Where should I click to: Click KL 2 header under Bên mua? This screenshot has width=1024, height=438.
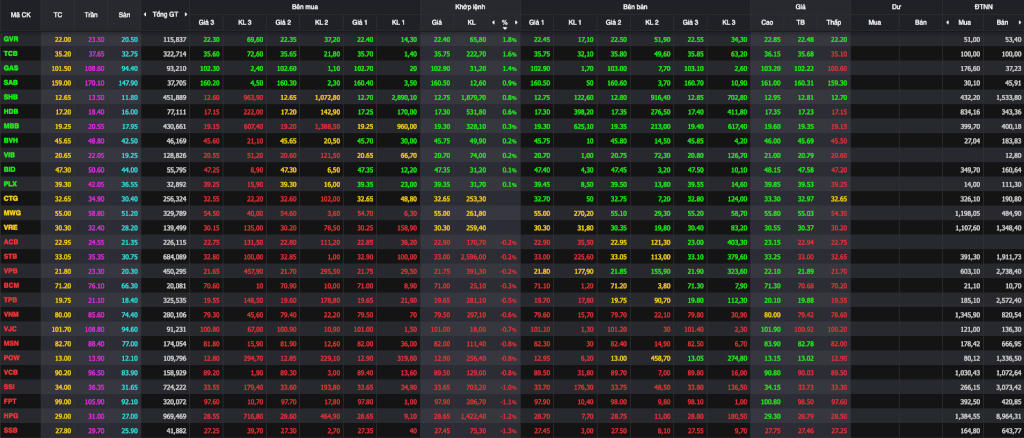pyautogui.click(x=321, y=22)
